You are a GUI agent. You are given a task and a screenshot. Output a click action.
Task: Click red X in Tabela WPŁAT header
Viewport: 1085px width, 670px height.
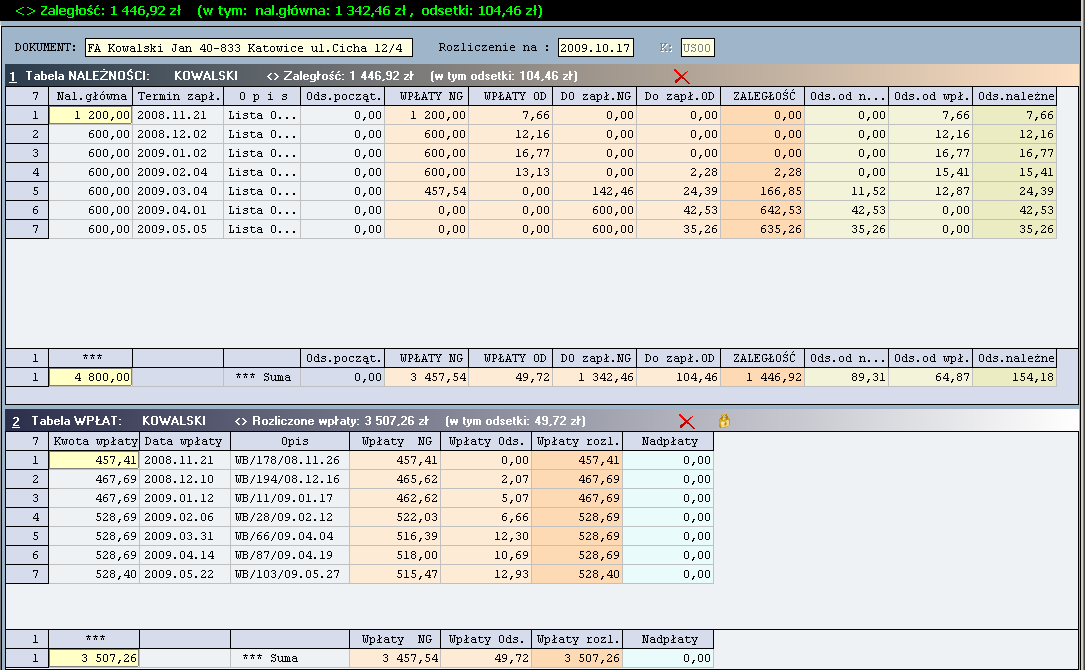(686, 421)
